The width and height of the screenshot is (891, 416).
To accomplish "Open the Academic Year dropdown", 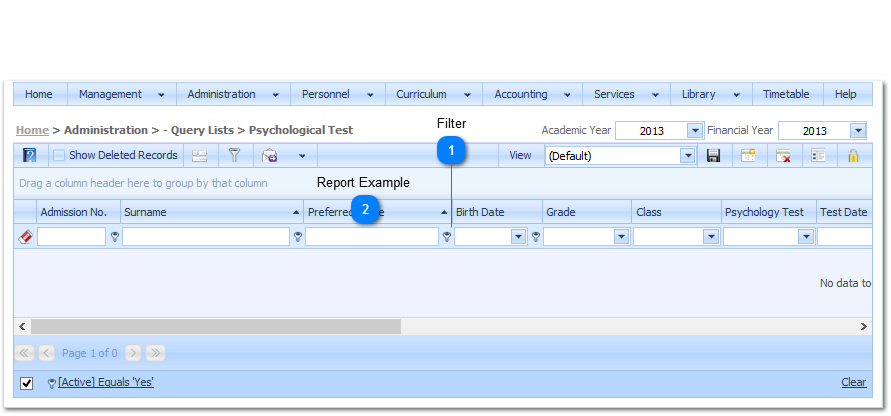I will coord(695,131).
